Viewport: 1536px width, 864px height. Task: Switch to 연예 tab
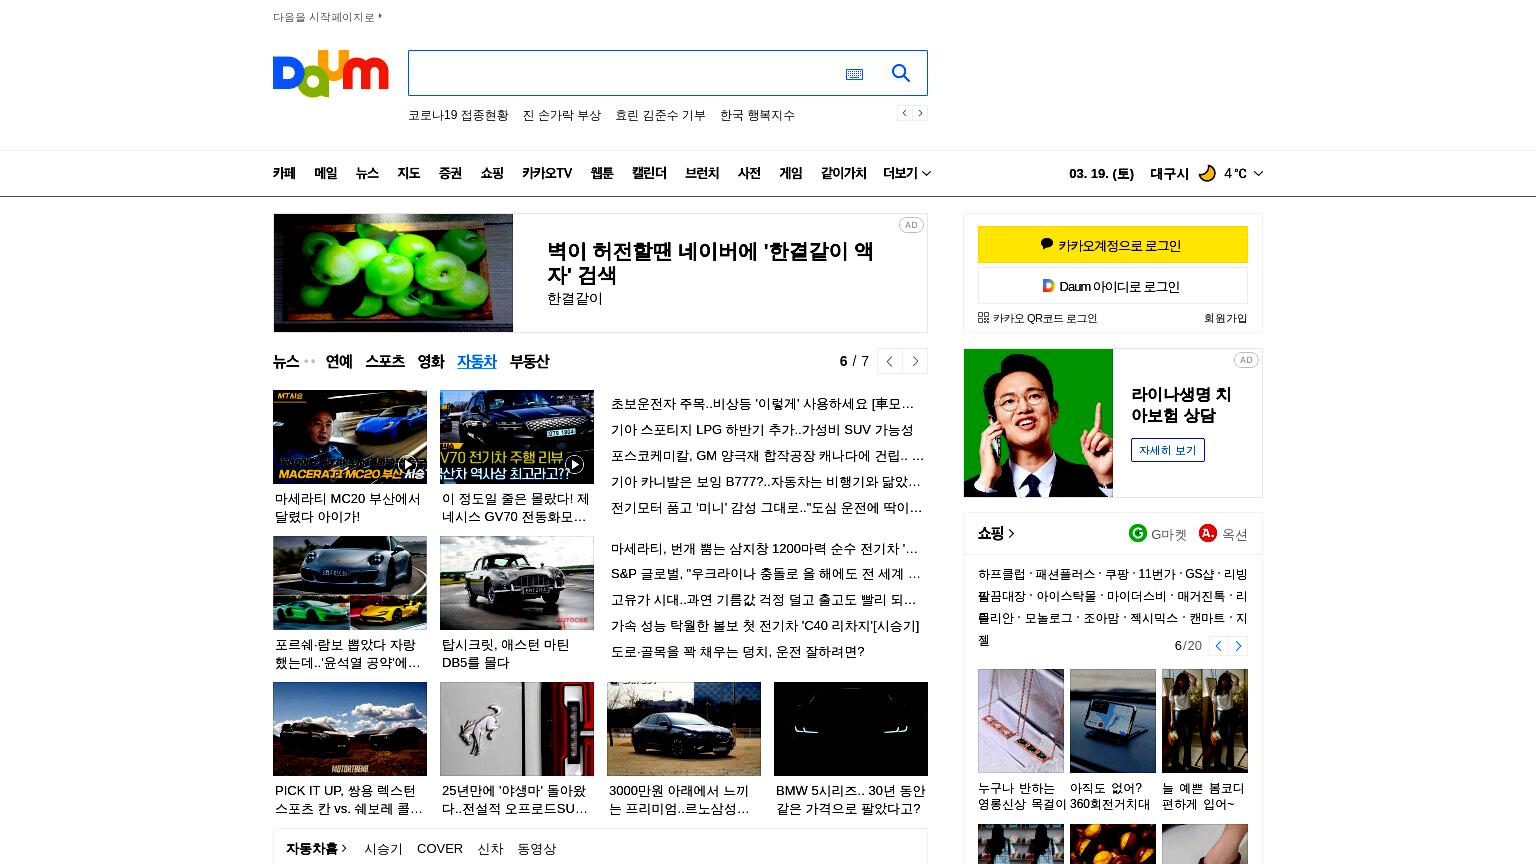pyautogui.click(x=339, y=361)
